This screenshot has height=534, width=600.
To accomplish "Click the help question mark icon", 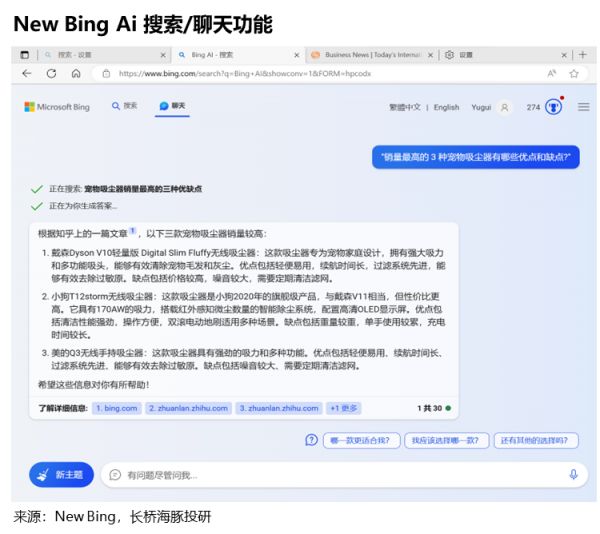I will click(x=312, y=439).
